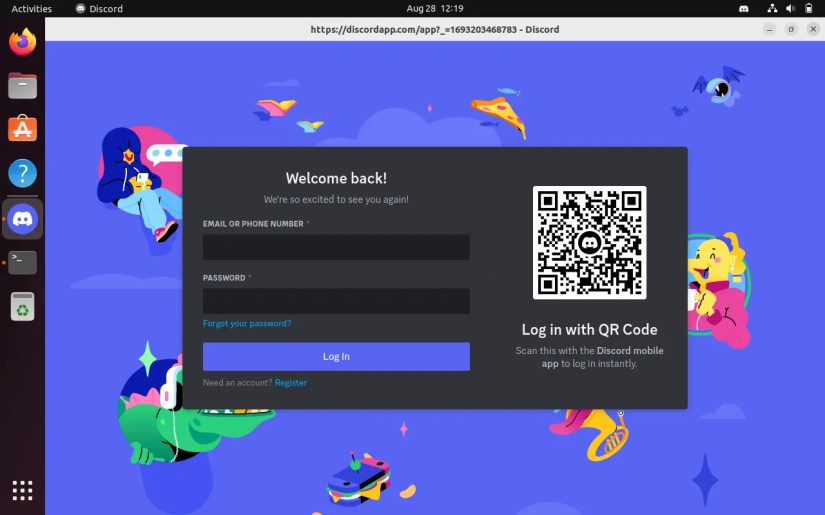Close the Discord window
Screen dimensions: 825x515
[813, 29]
